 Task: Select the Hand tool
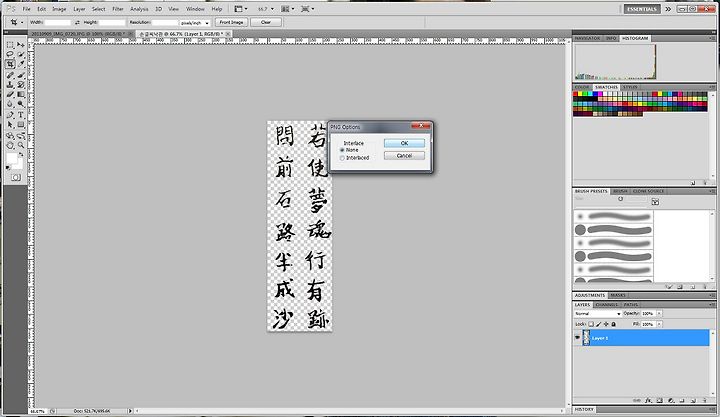click(x=10, y=146)
